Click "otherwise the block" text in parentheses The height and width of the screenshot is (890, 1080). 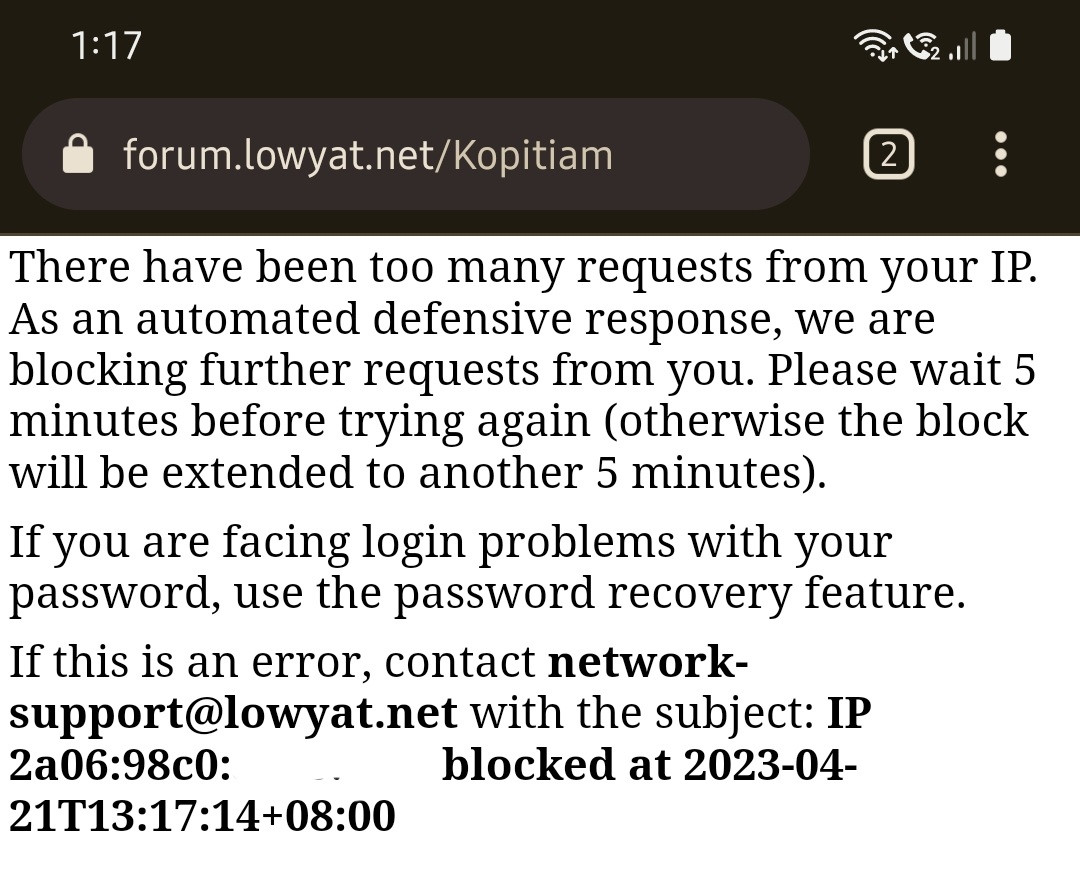click(822, 421)
